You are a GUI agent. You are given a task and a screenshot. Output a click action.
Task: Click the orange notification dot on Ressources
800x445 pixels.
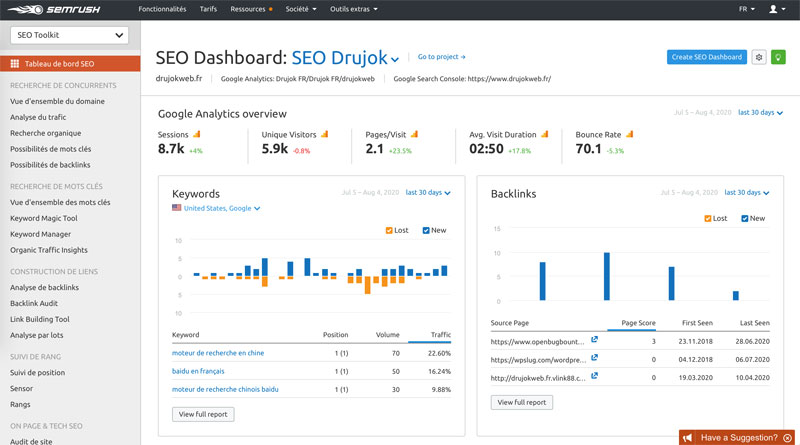[x=270, y=9]
